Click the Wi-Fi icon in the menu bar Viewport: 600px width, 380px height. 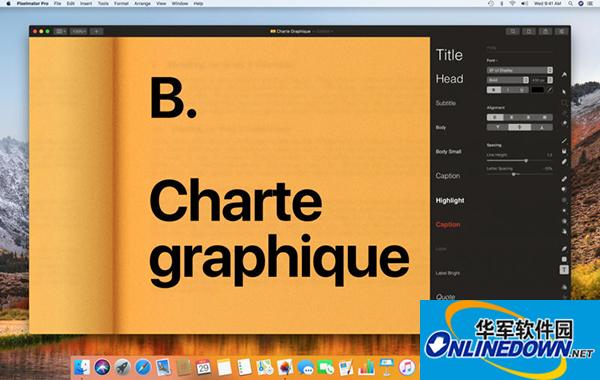click(x=513, y=3)
